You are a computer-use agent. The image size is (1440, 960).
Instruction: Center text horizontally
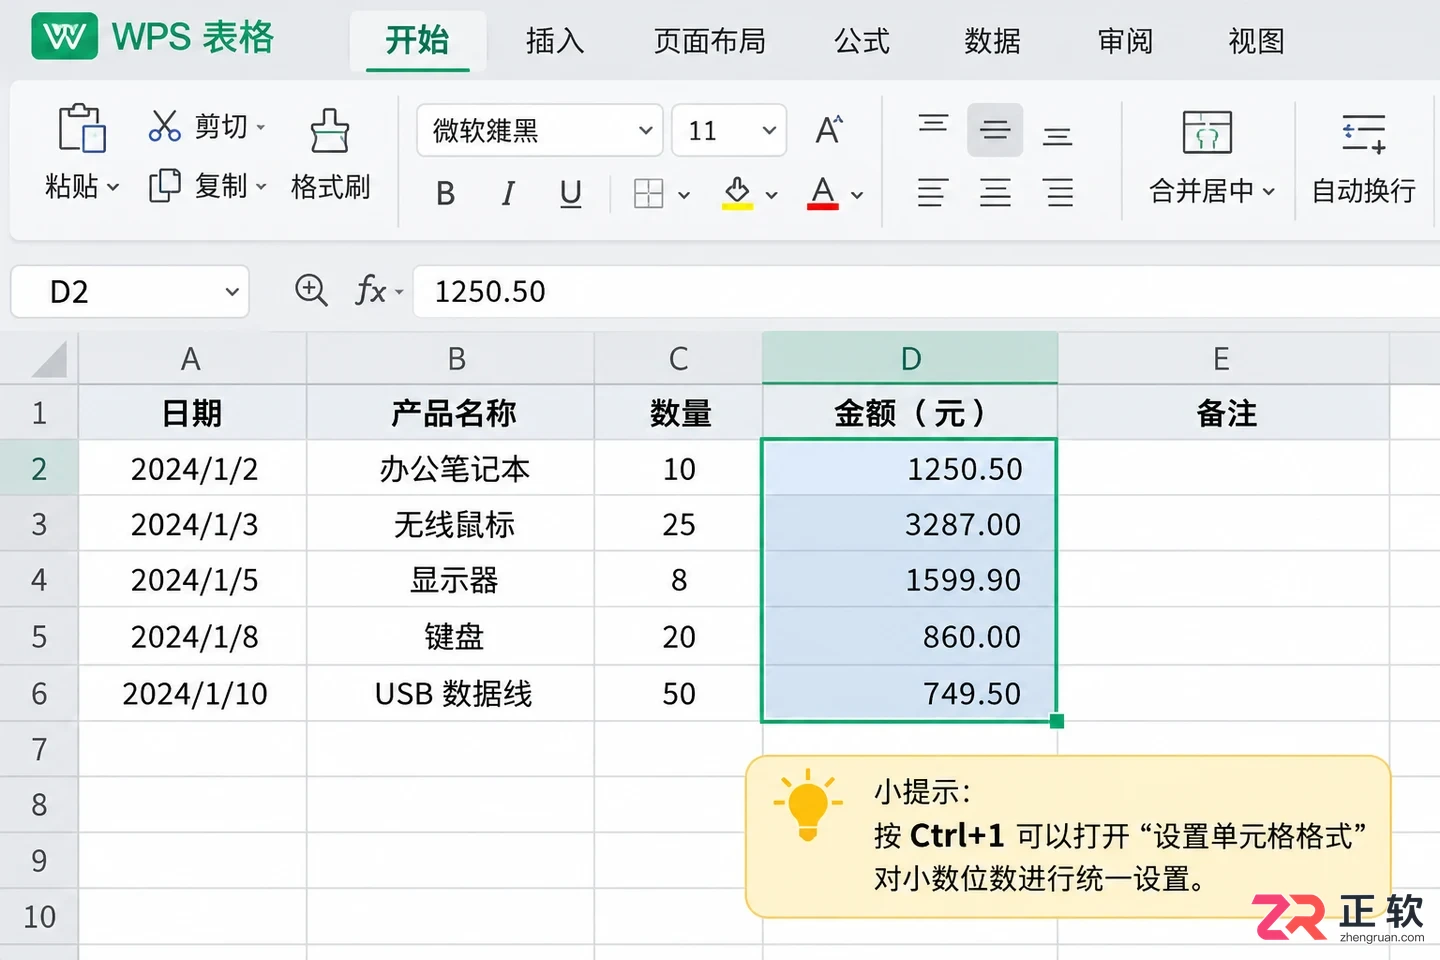[x=995, y=192]
